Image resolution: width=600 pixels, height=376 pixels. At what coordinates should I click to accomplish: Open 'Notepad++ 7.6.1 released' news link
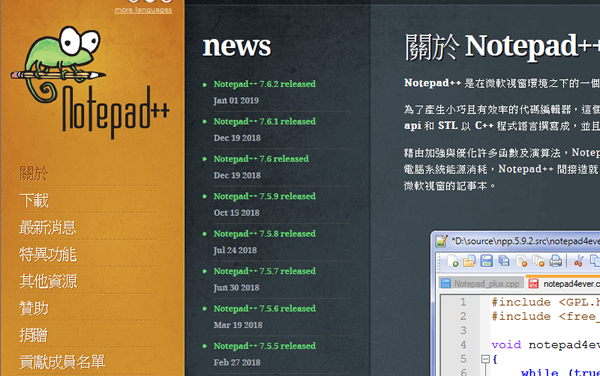[x=264, y=121]
